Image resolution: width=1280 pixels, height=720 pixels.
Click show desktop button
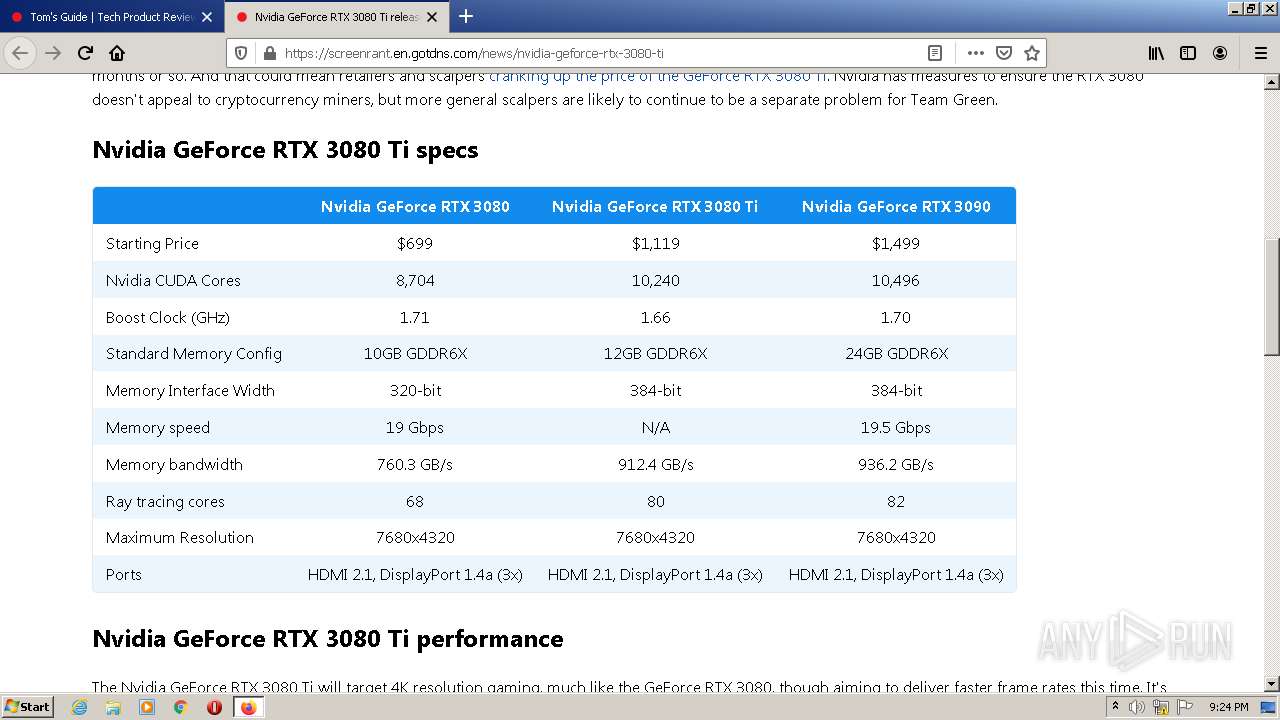(x=1268, y=707)
